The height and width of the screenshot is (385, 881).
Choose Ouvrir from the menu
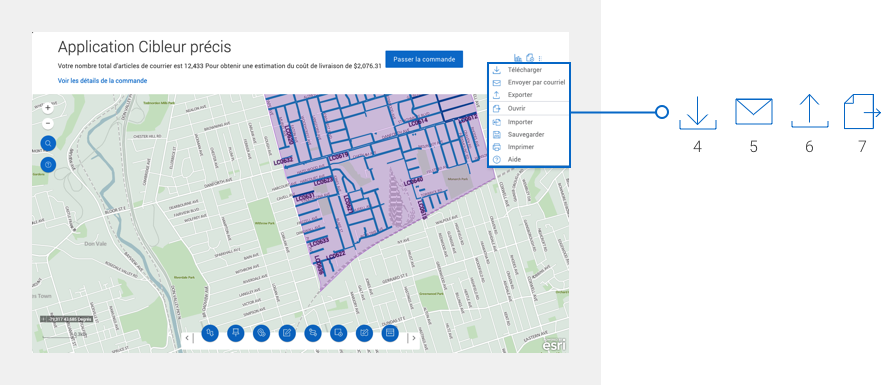tap(529, 108)
